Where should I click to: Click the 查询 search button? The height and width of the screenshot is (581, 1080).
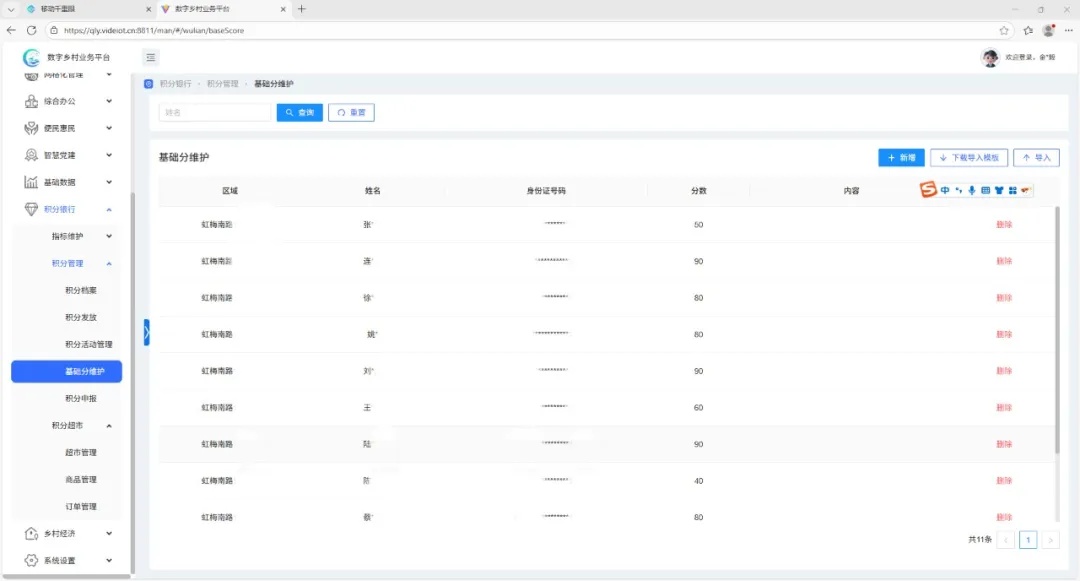click(x=300, y=113)
